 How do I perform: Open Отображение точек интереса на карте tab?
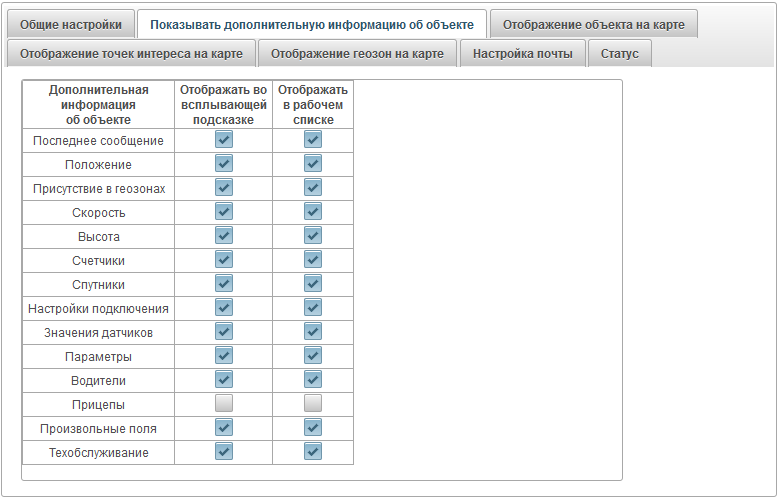(x=130, y=54)
